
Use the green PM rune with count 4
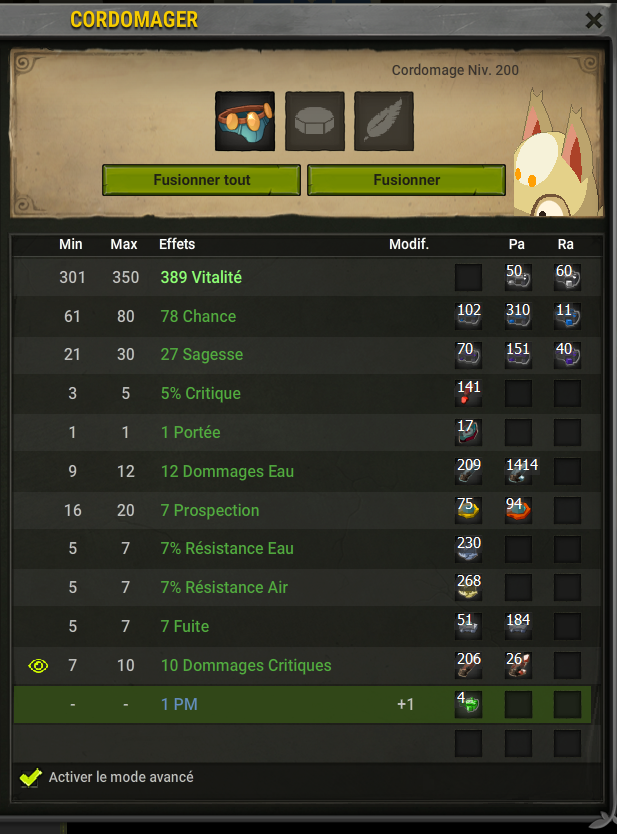coord(469,704)
